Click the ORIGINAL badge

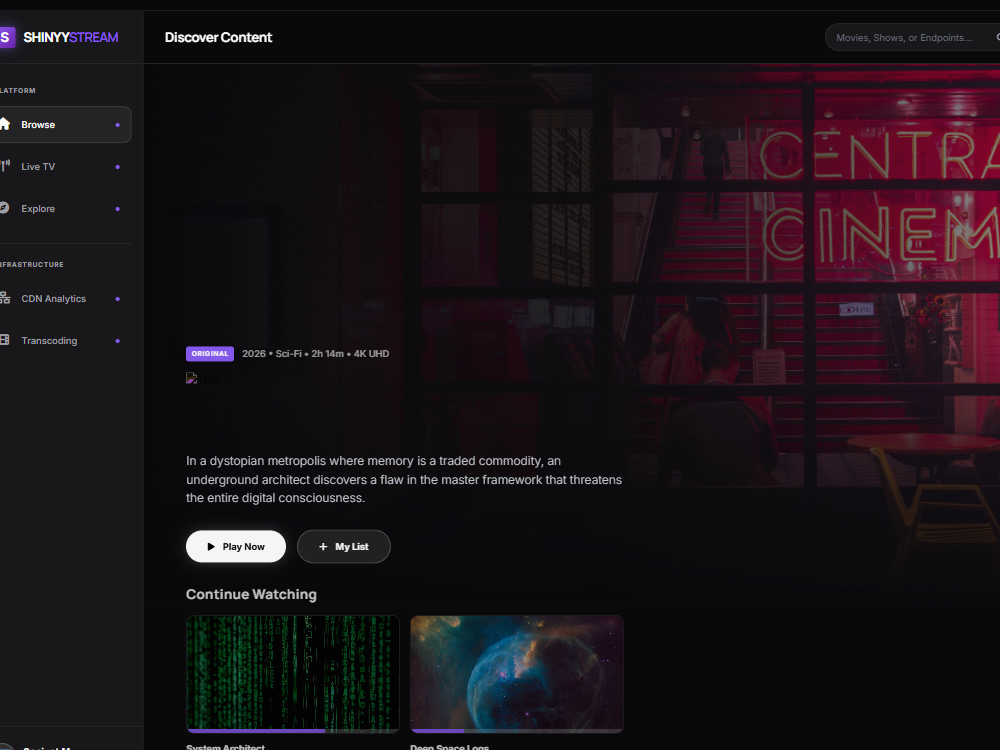point(210,354)
